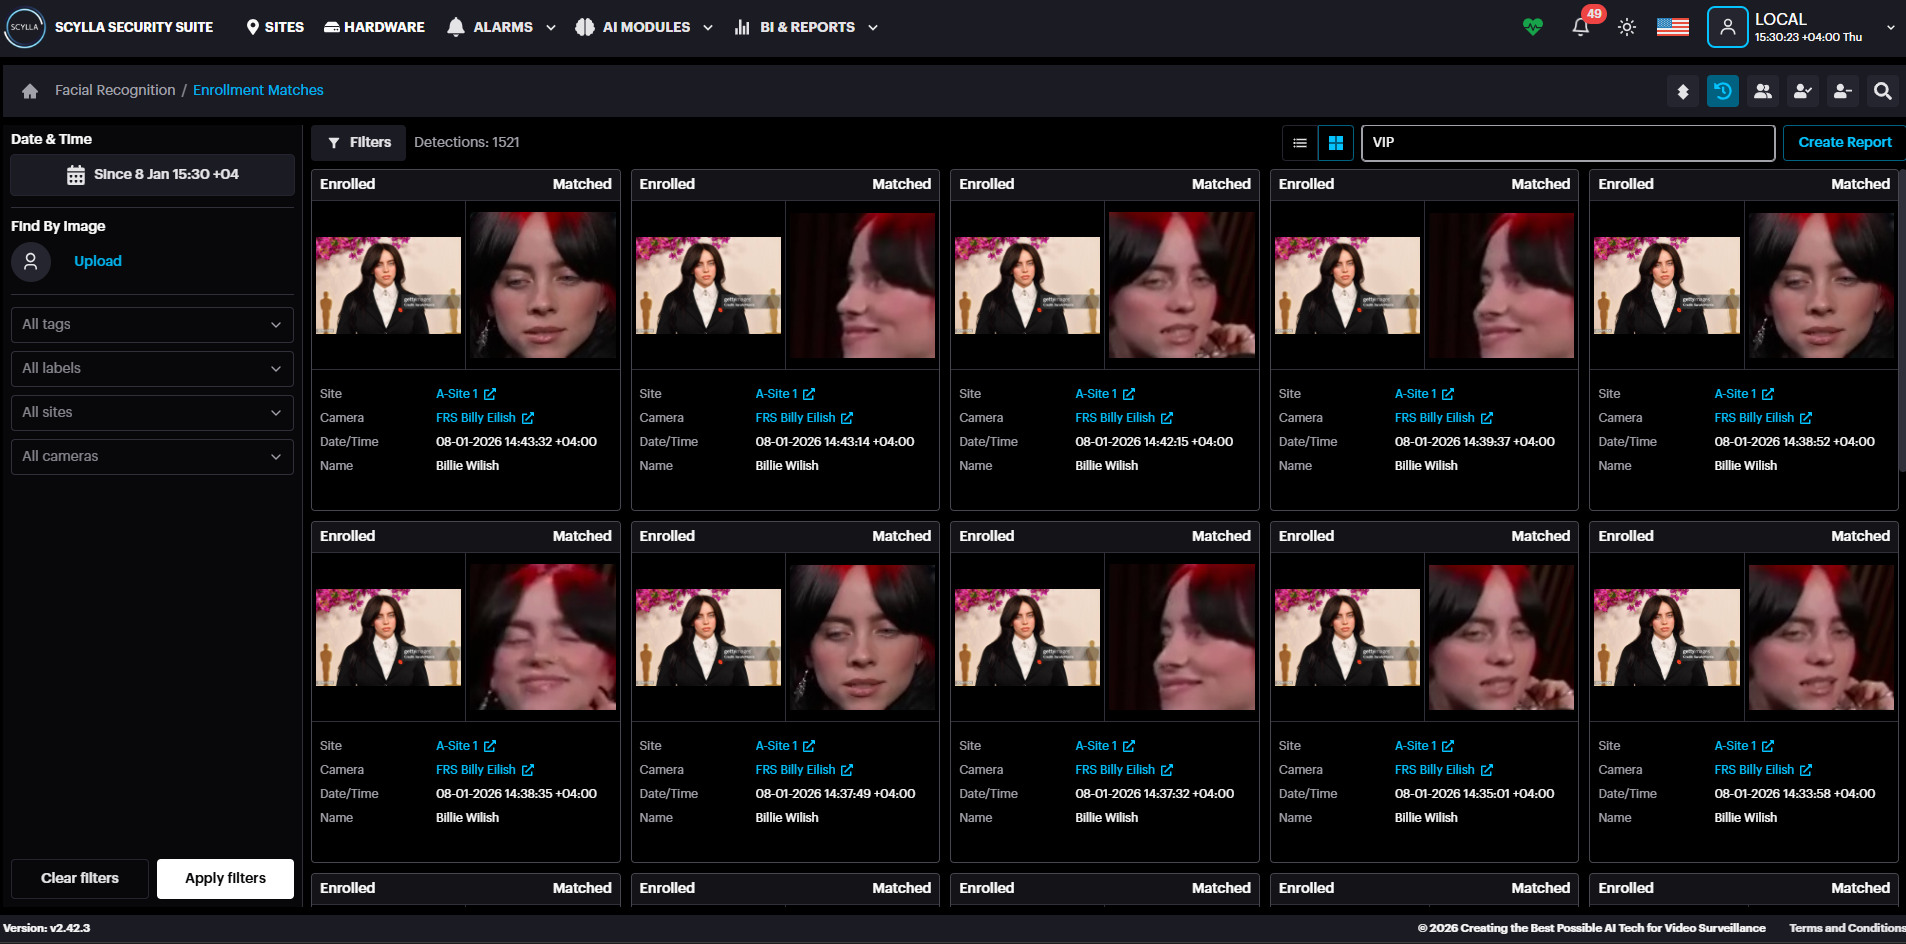Open the notifications bell with 49 alerts
The height and width of the screenshot is (944, 1906).
click(x=1581, y=27)
